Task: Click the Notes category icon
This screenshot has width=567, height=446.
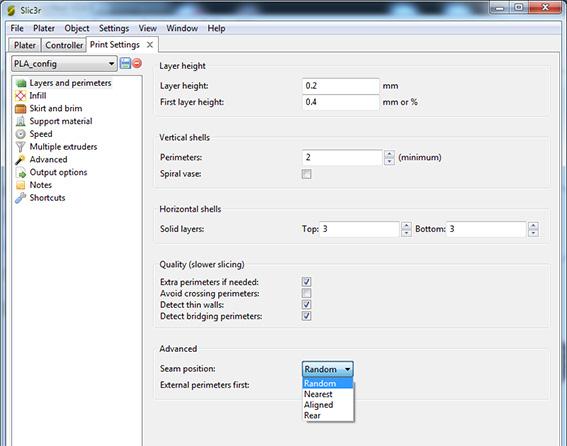Action: pos(21,185)
